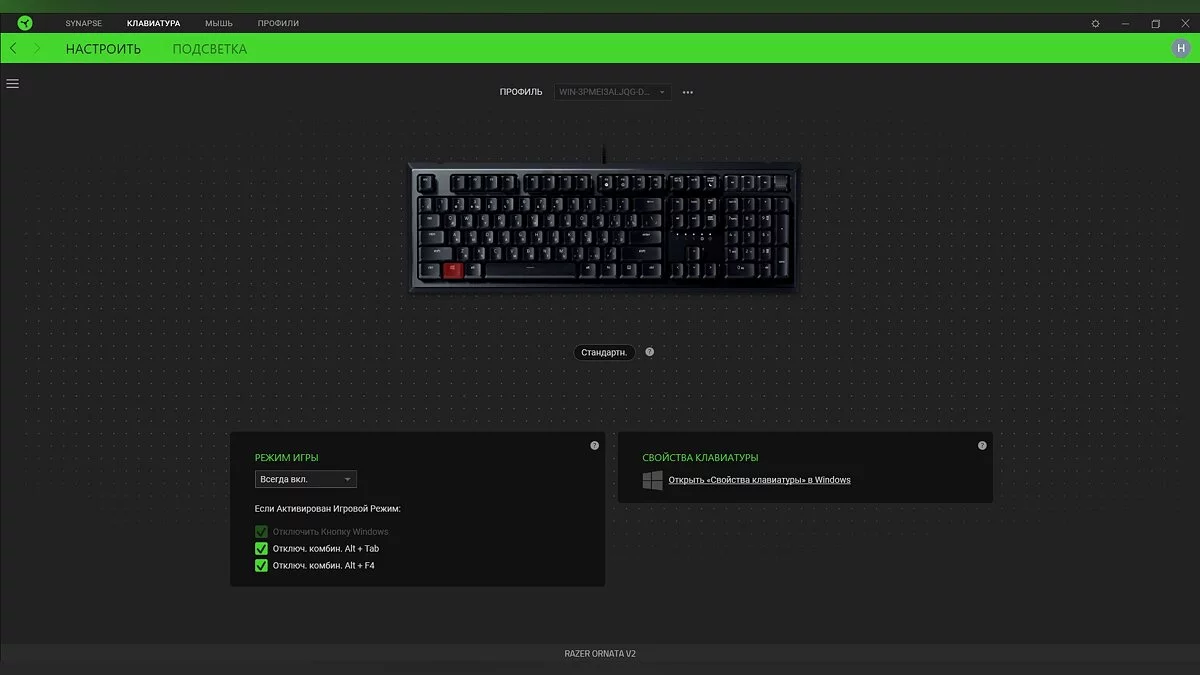Click help icon in Свойства клавиатуры panel
This screenshot has width=1200, height=675.
[982, 446]
